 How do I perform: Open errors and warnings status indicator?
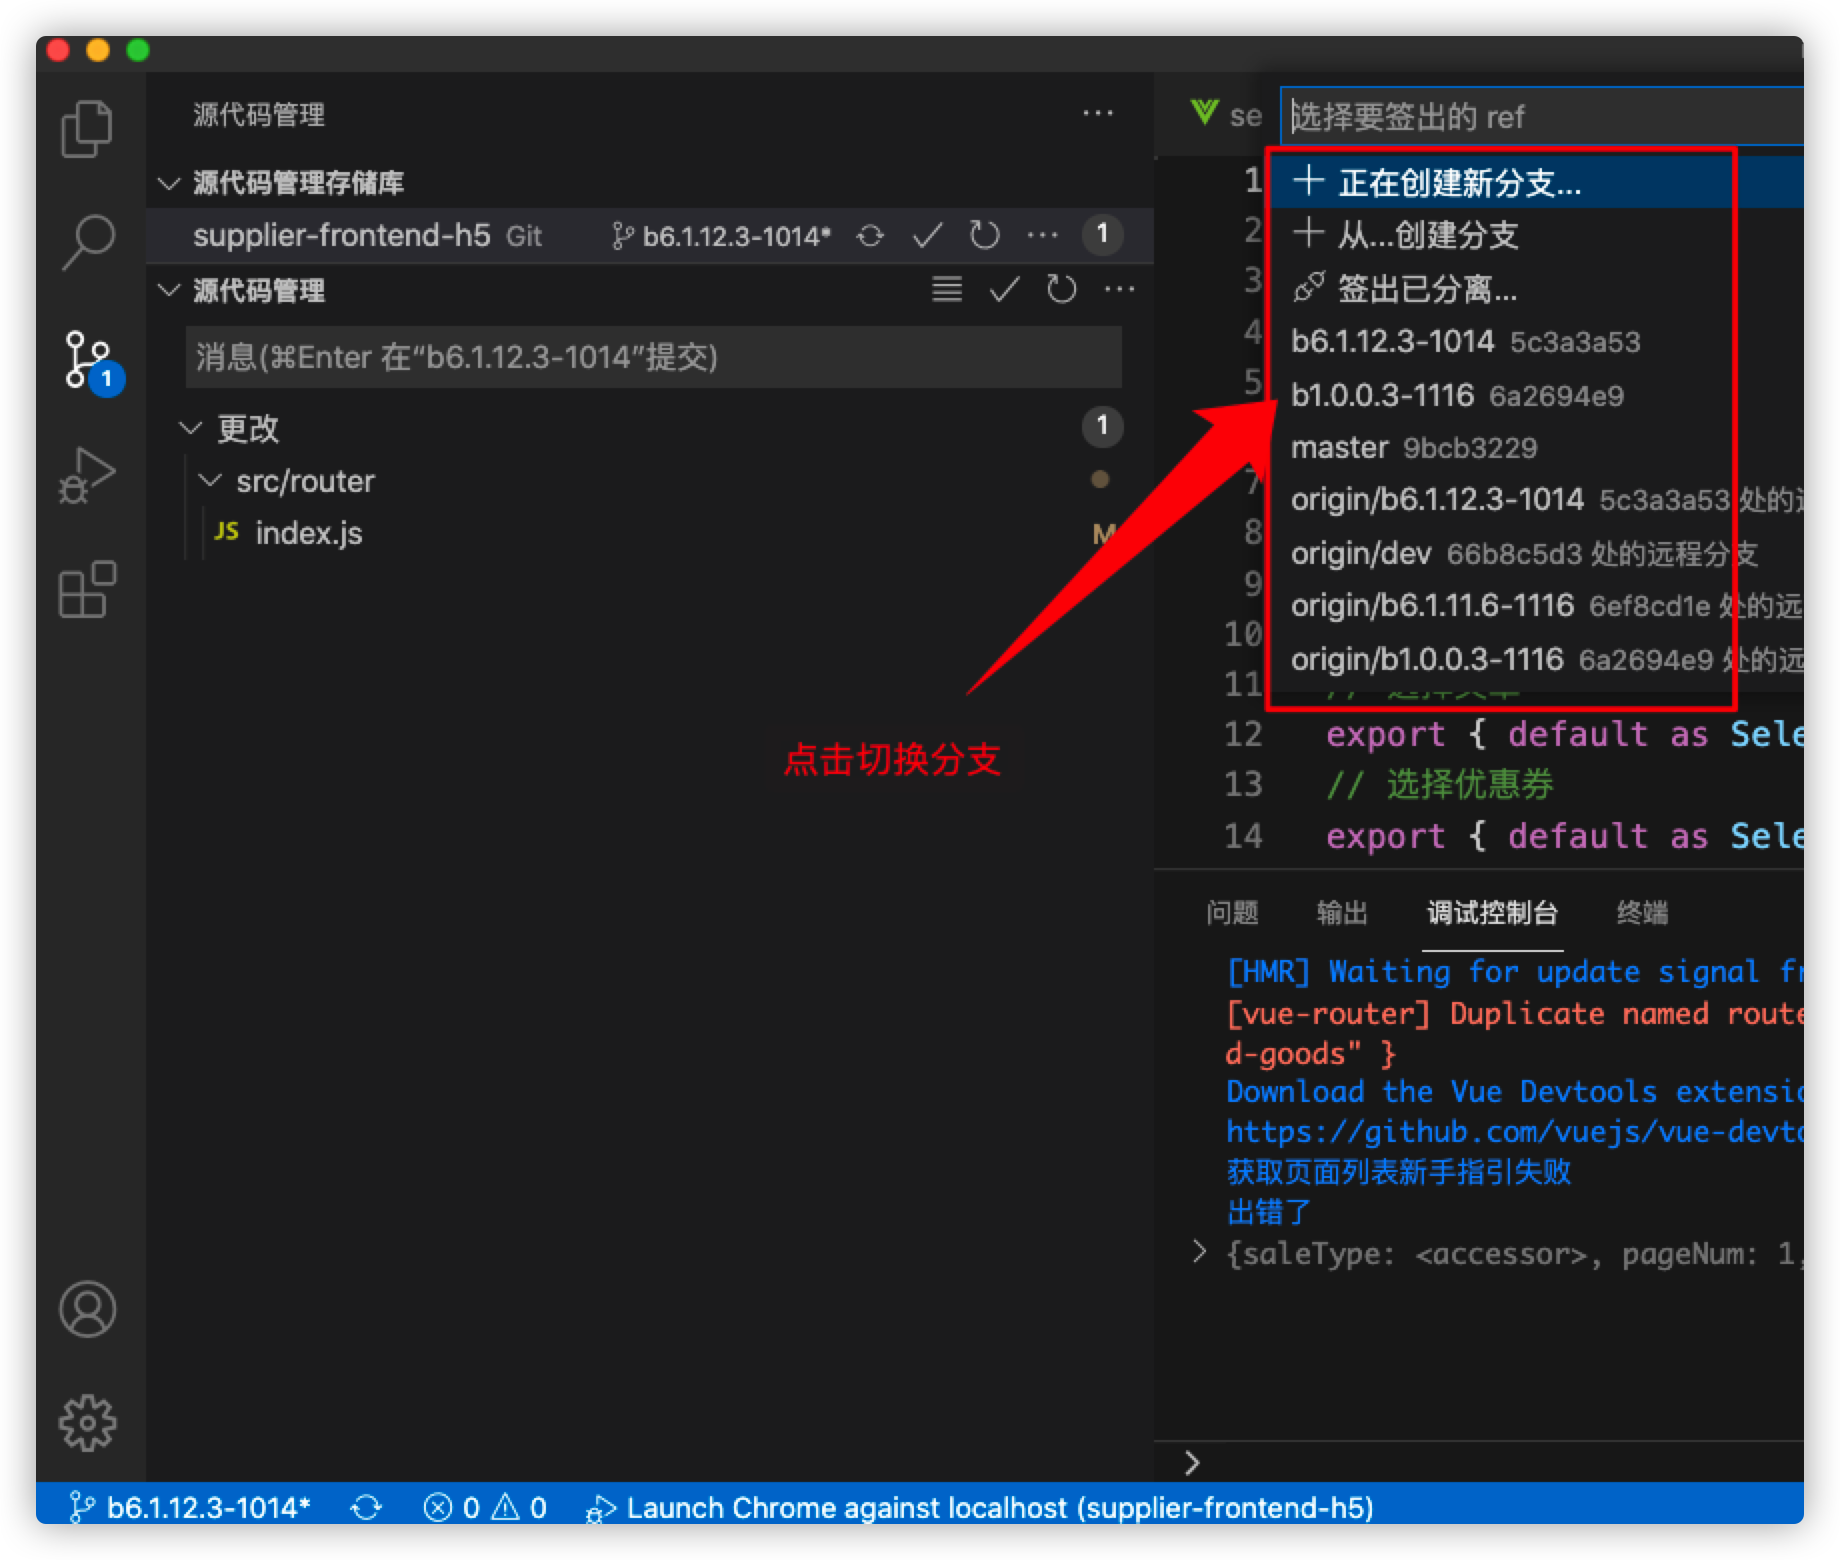(485, 1507)
